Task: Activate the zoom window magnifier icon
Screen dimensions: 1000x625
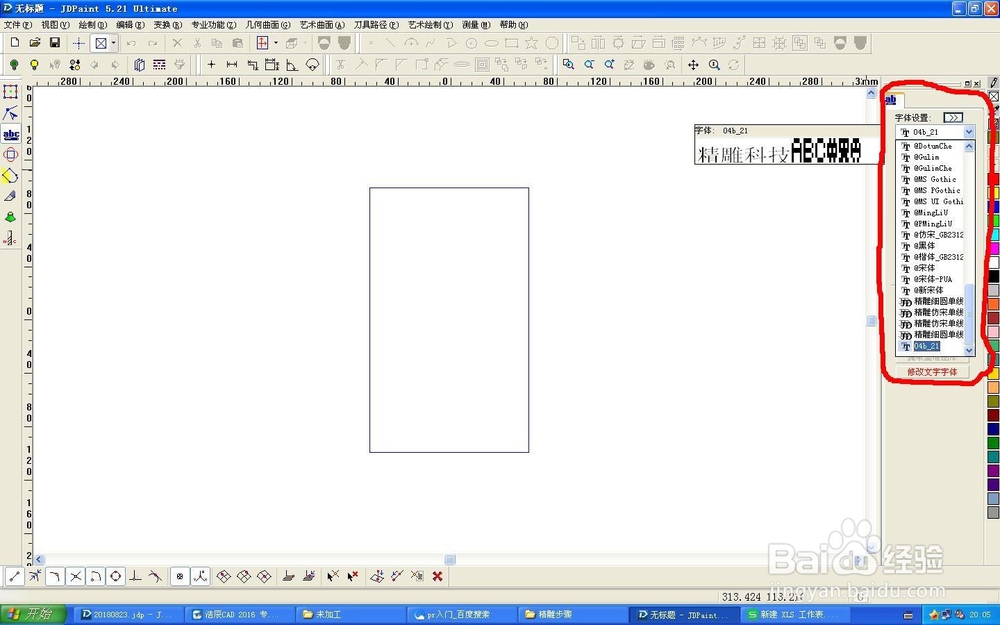Action: point(568,64)
